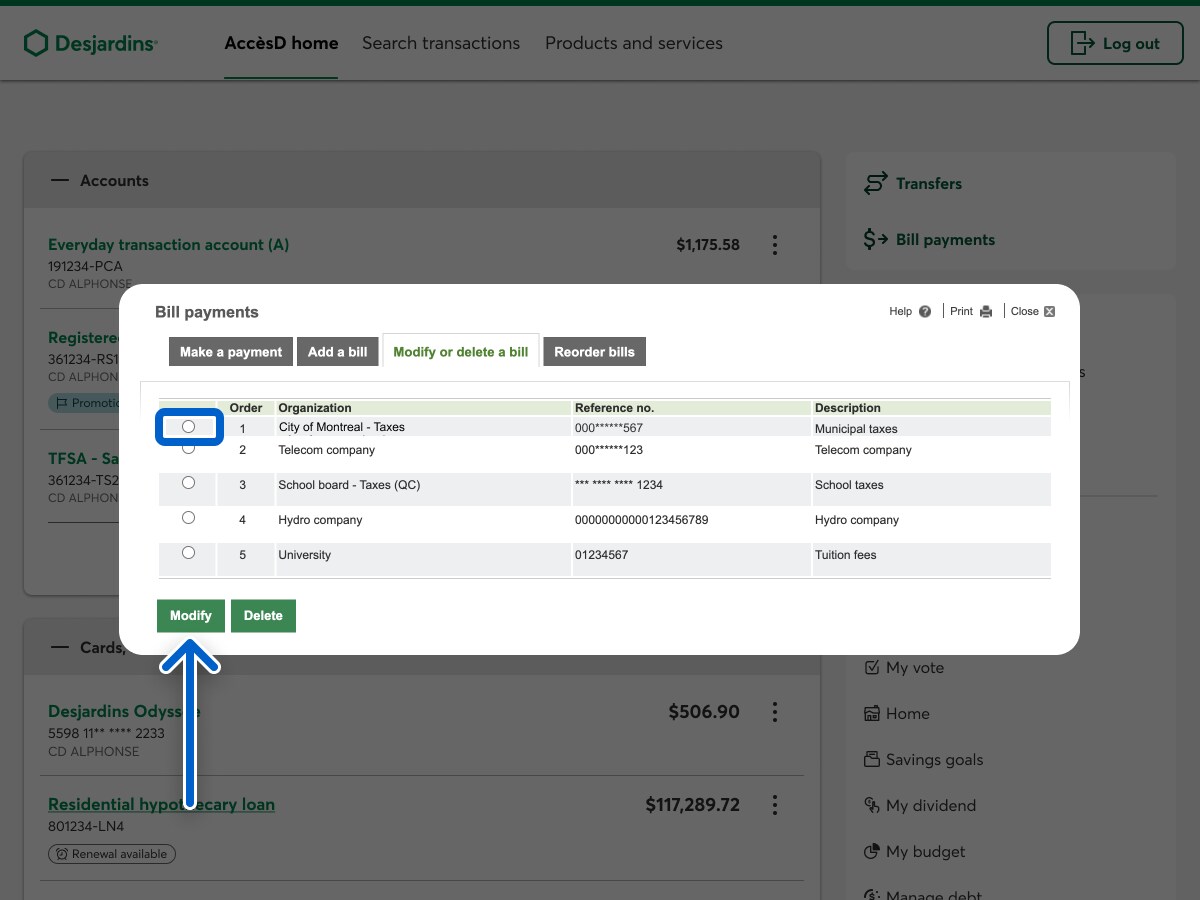Click the green Modify button

pyautogui.click(x=190, y=616)
